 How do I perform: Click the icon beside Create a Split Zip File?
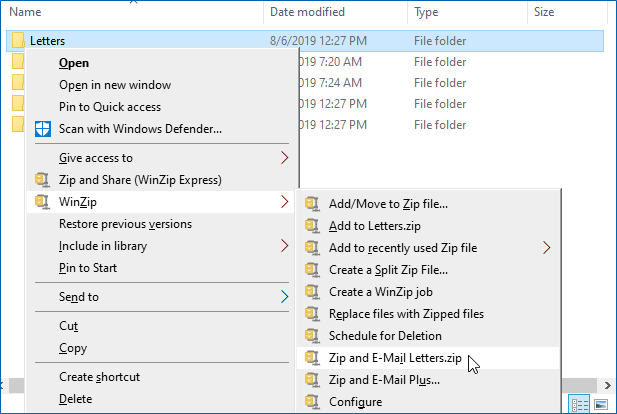(x=312, y=270)
